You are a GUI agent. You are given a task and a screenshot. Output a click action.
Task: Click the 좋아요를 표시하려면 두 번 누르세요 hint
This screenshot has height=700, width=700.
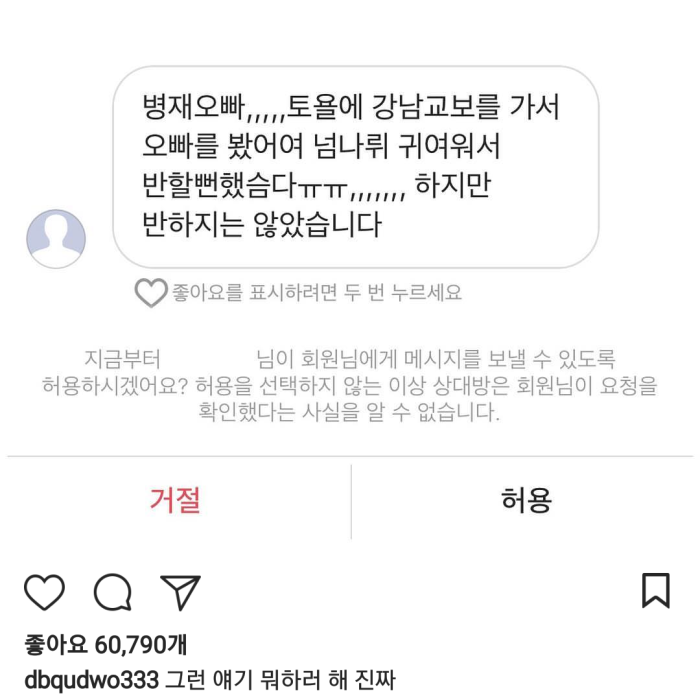[317, 293]
